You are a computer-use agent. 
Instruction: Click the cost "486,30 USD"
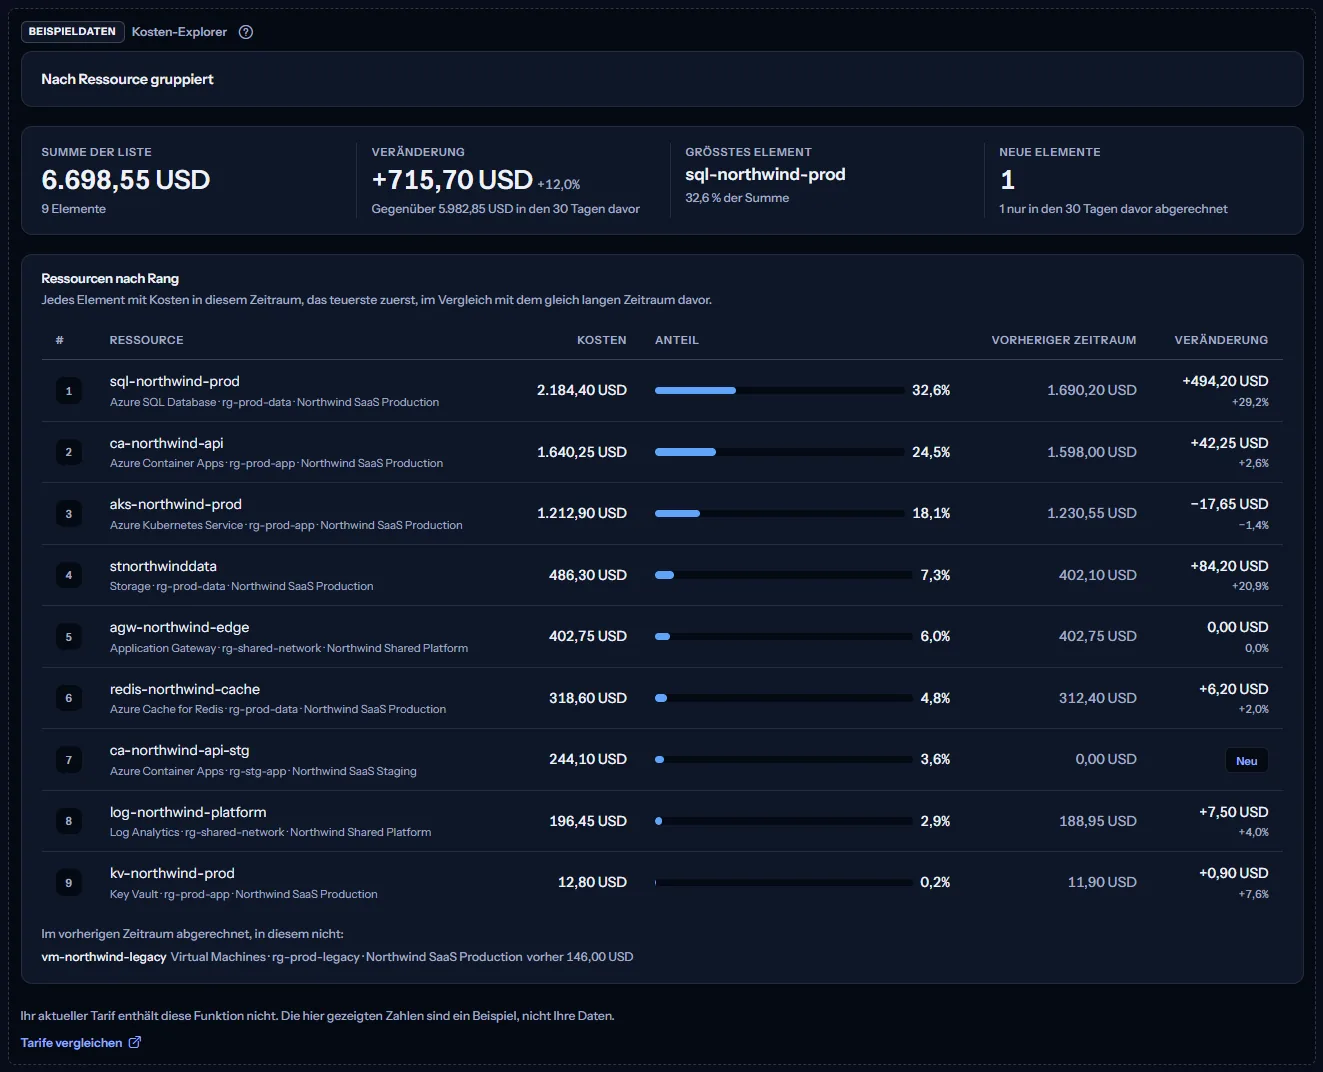(x=588, y=575)
